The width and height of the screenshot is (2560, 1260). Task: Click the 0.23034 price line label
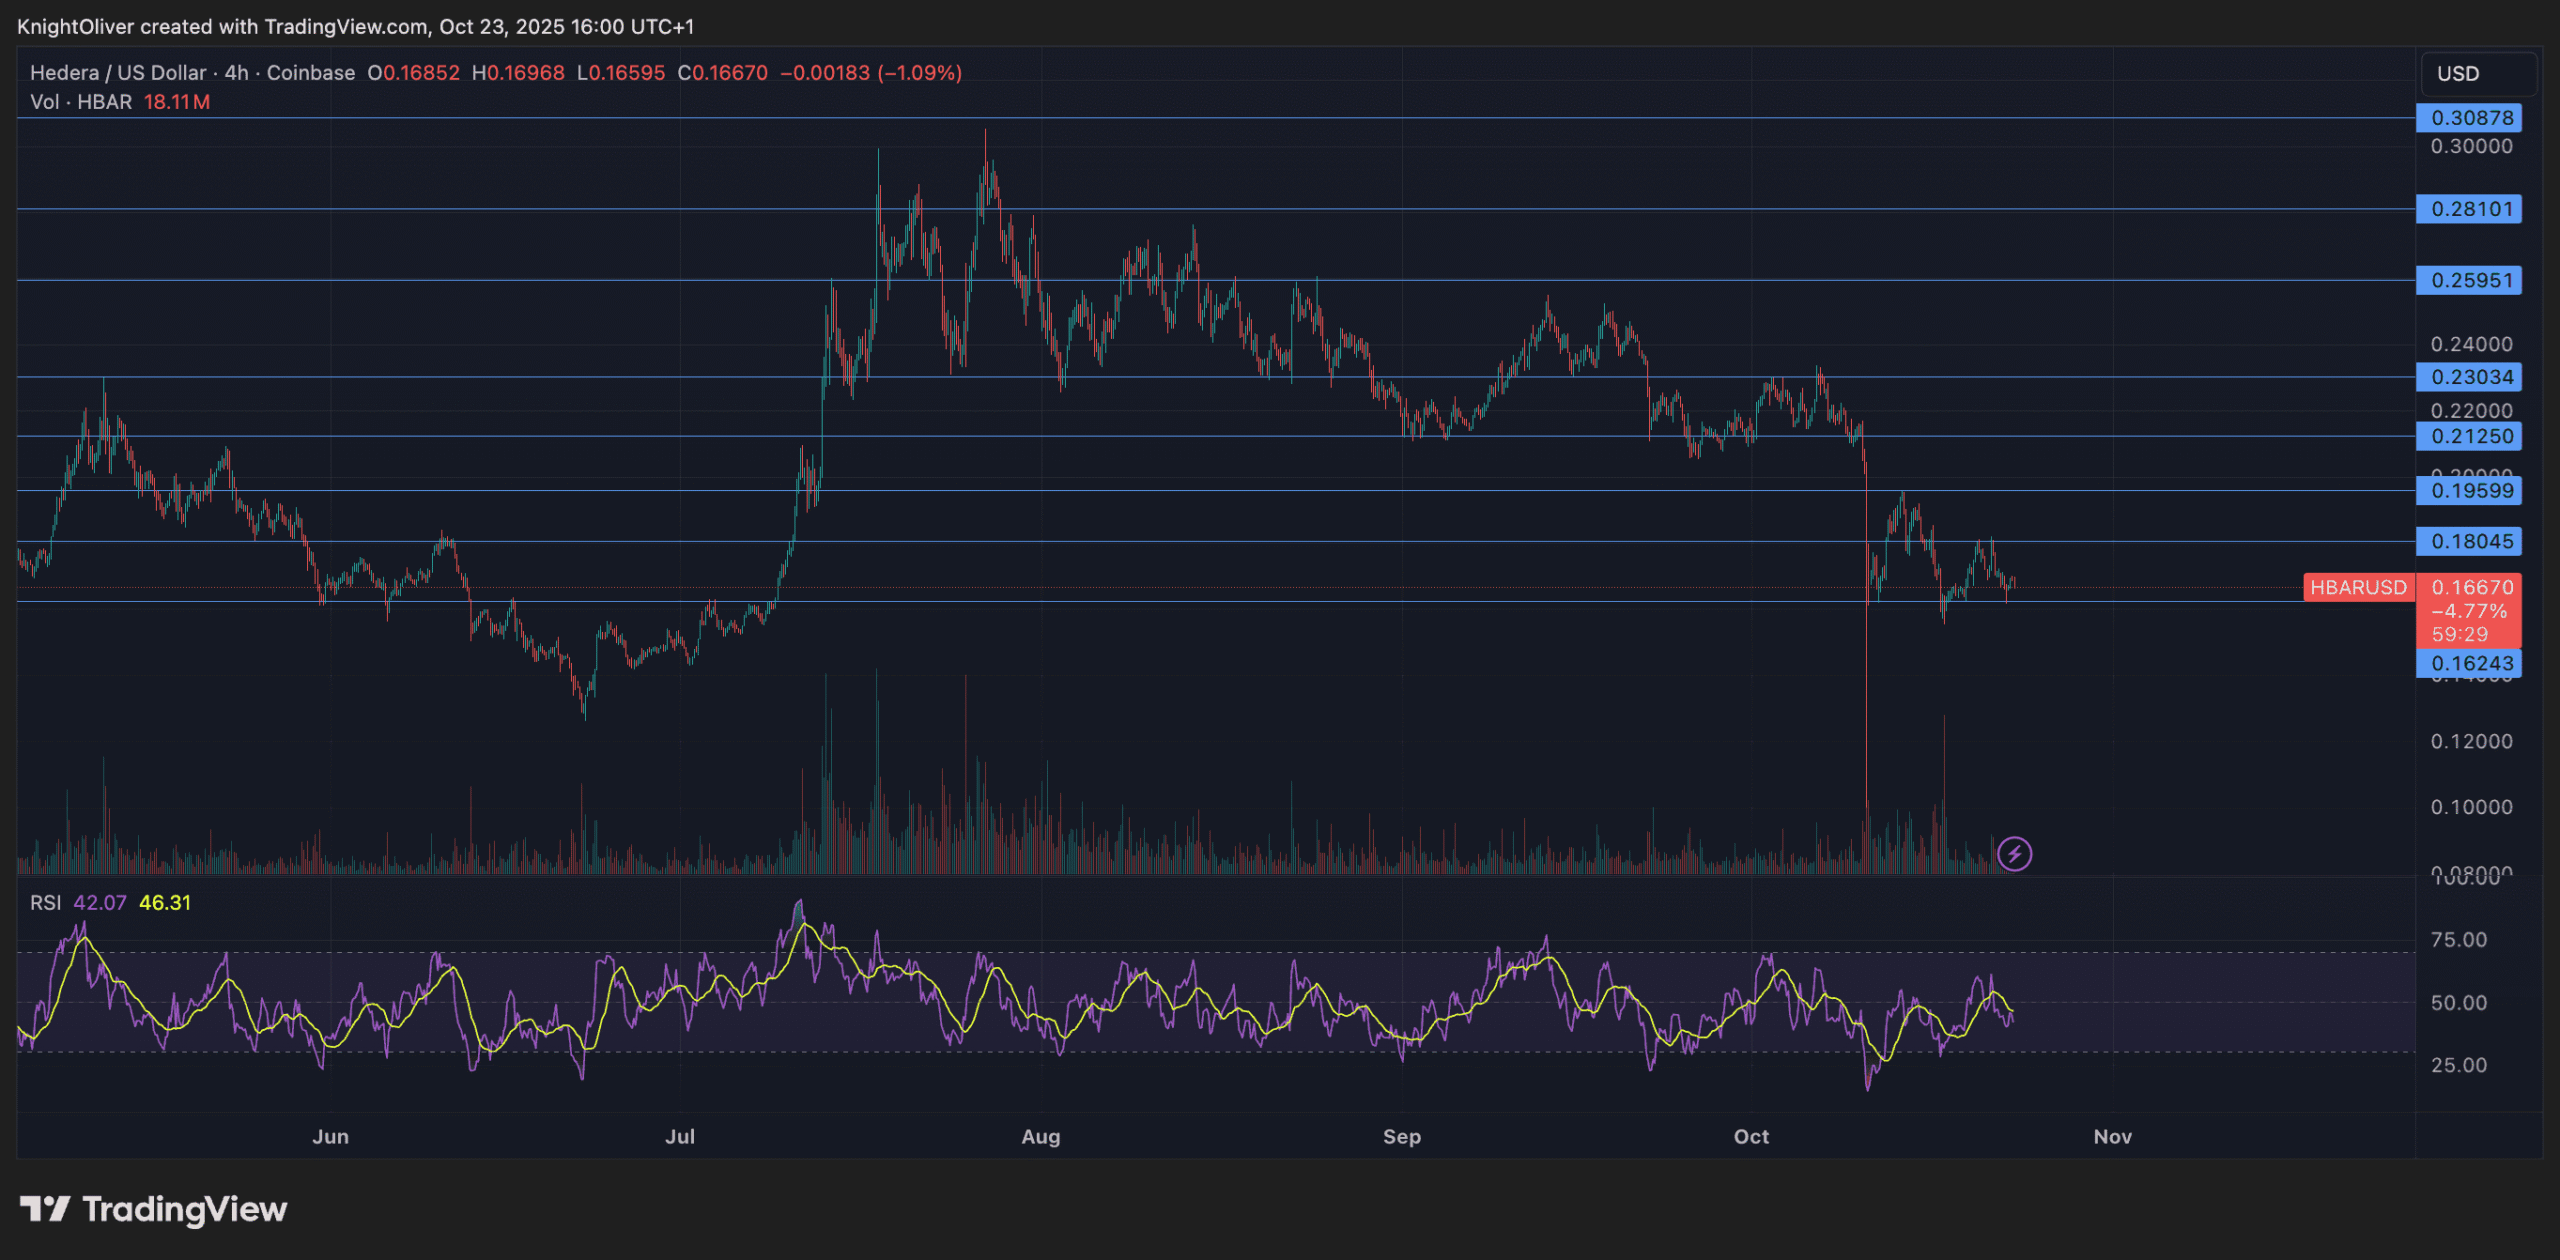[2468, 377]
